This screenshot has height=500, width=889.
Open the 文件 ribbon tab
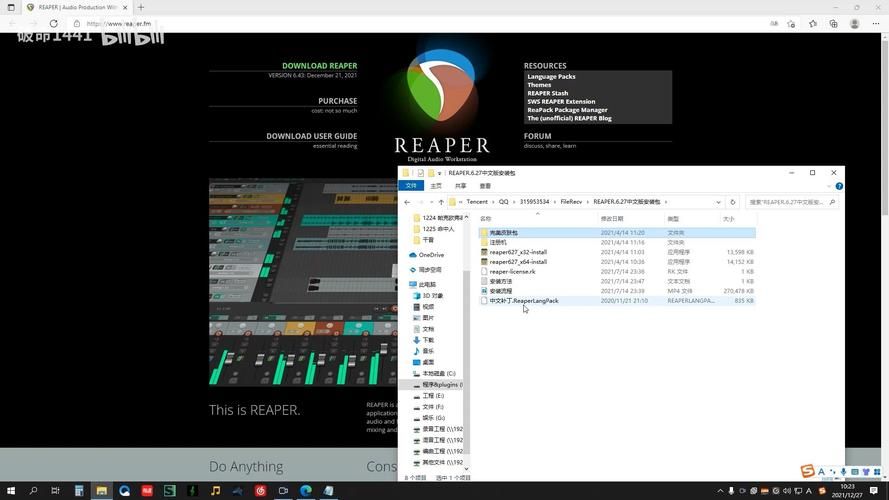[x=411, y=186]
